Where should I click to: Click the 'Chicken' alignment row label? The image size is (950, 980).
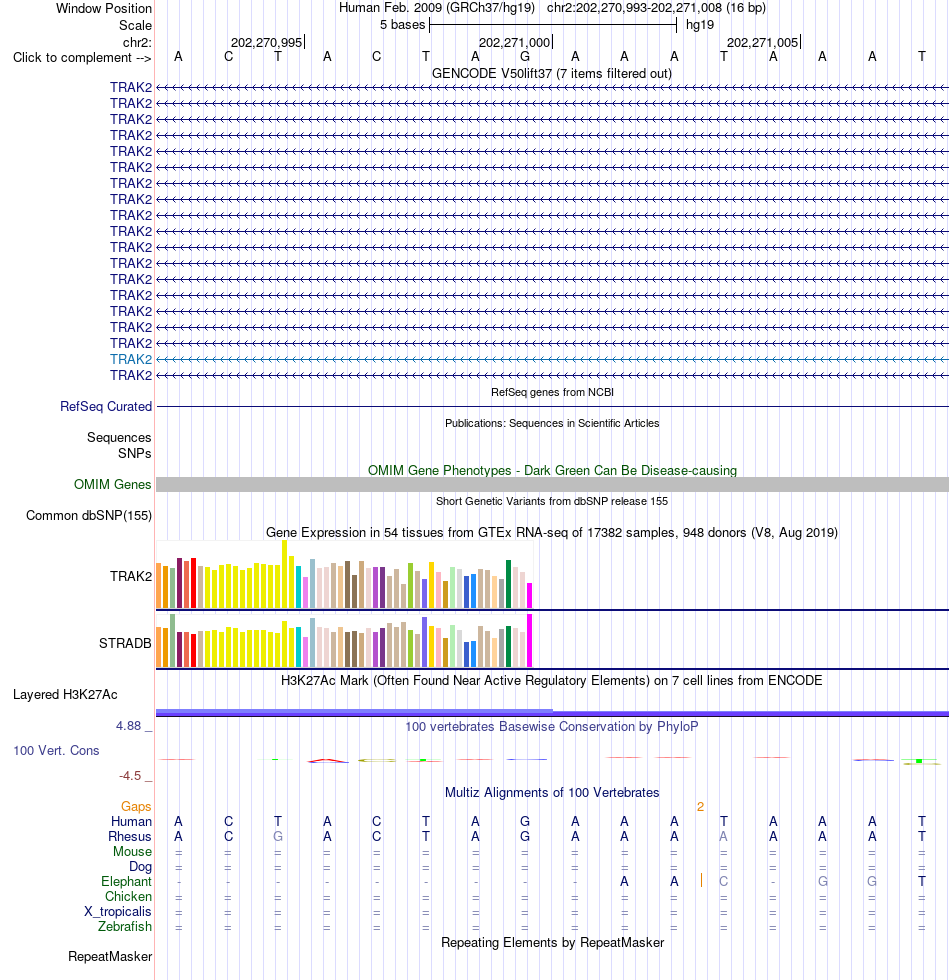pyautogui.click(x=128, y=897)
